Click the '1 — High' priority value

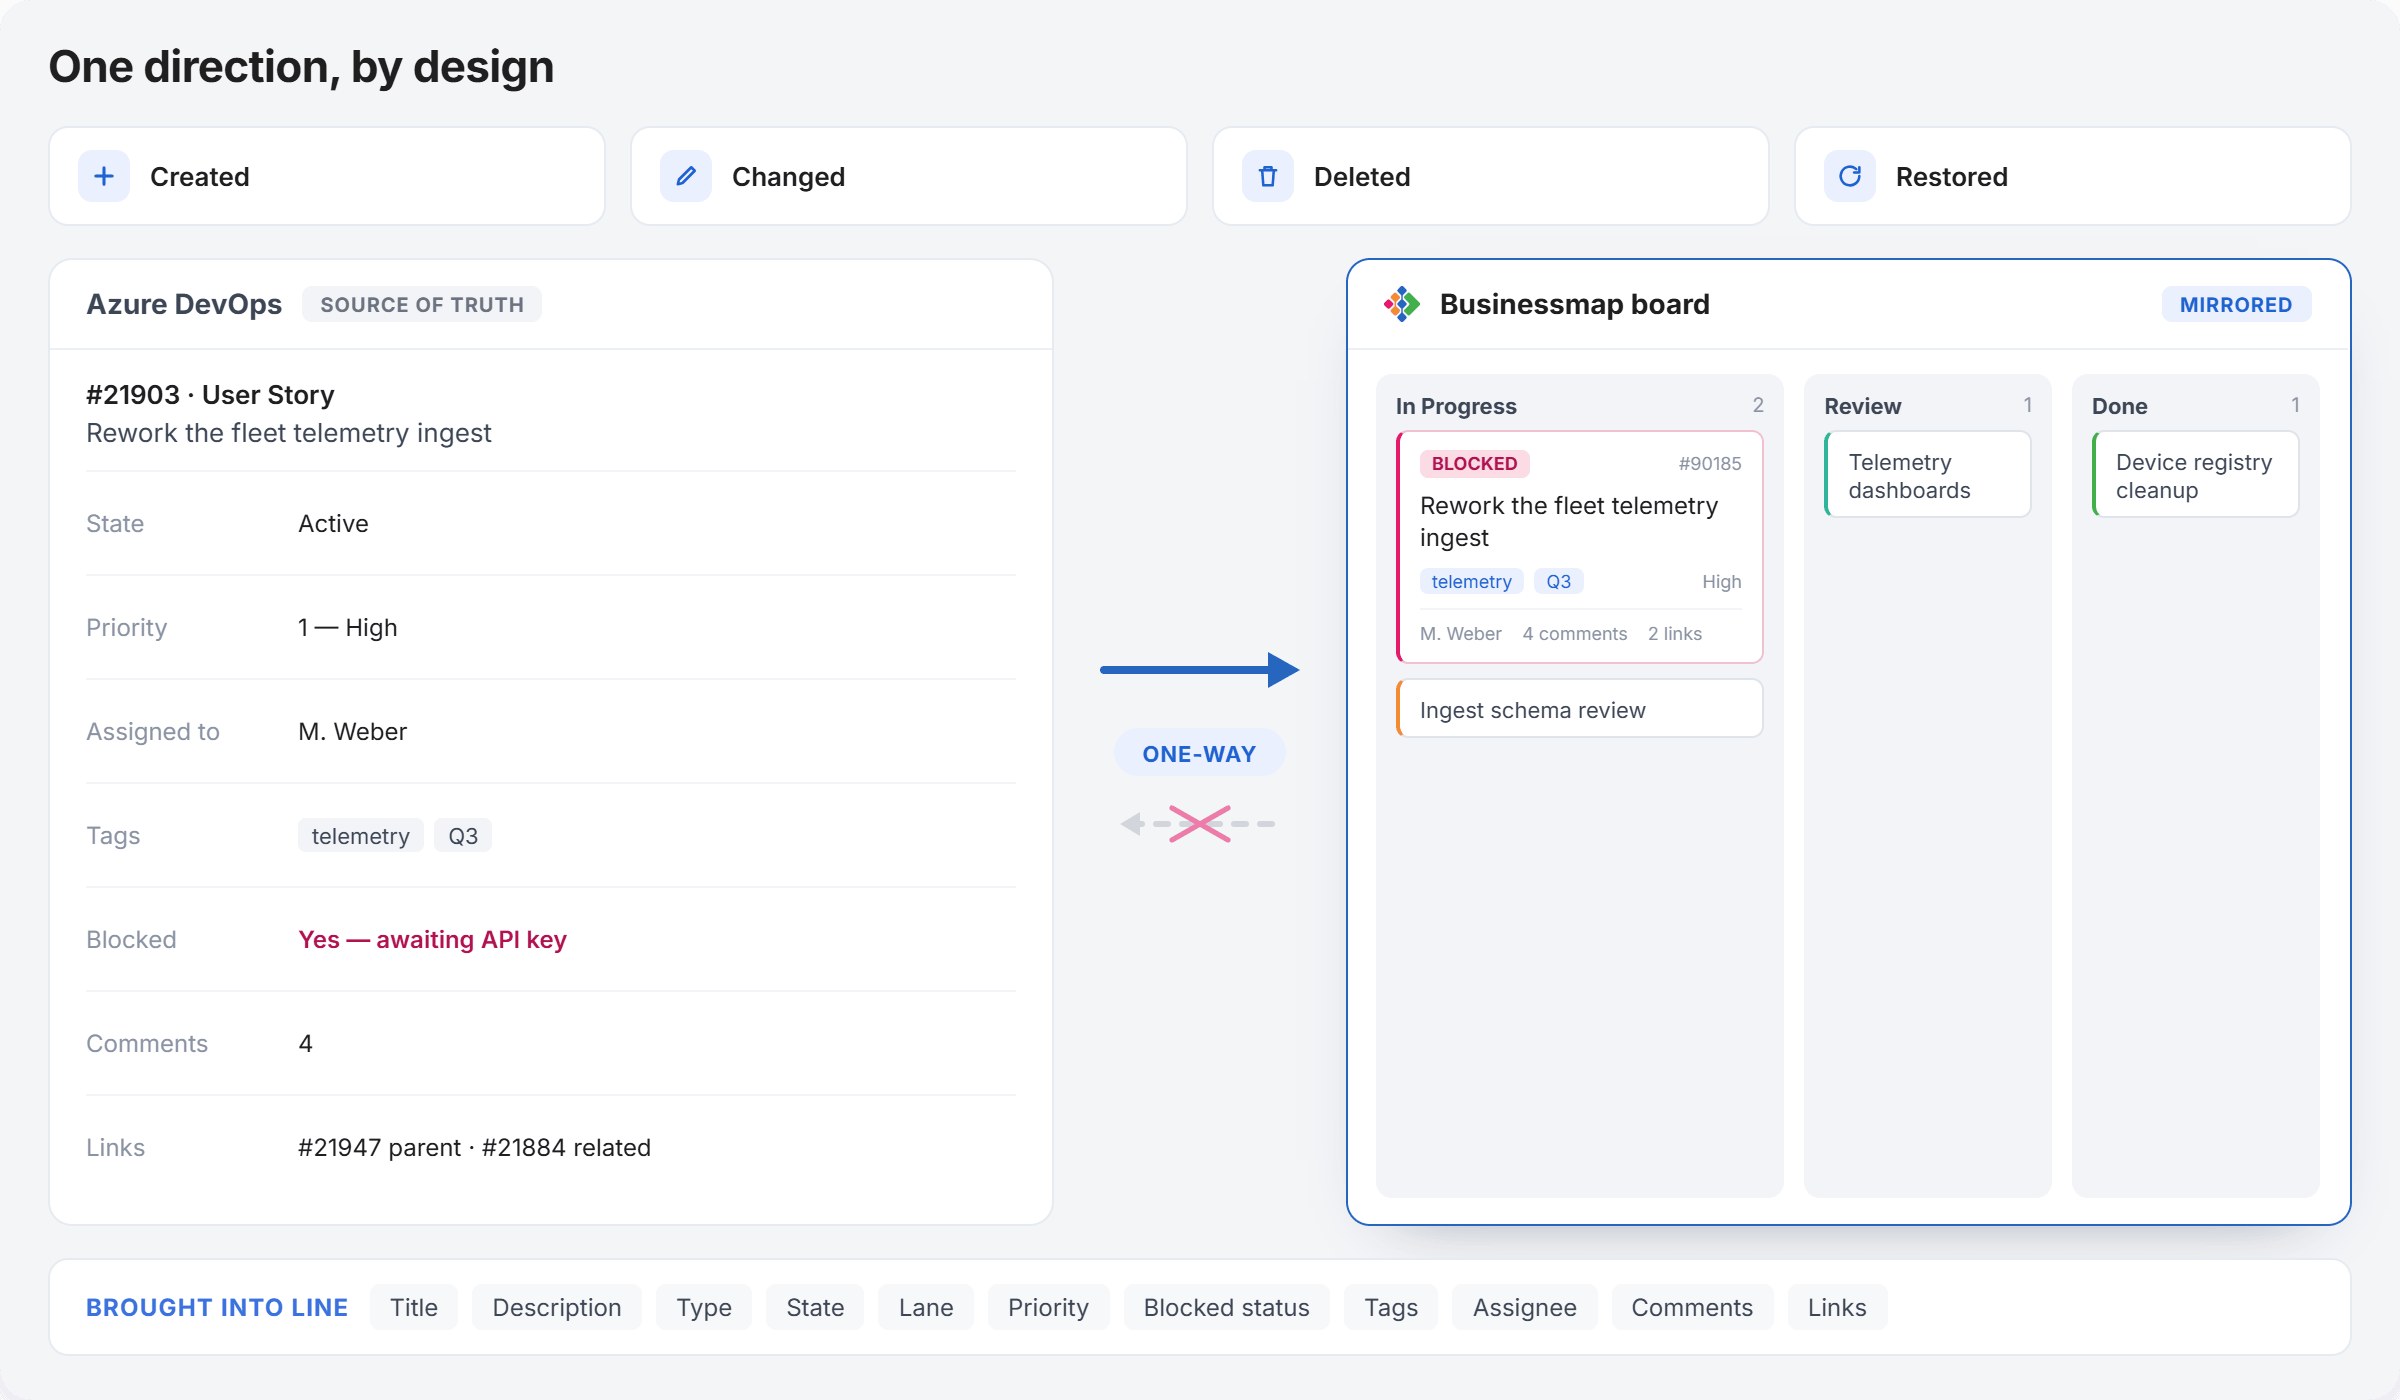click(x=347, y=628)
